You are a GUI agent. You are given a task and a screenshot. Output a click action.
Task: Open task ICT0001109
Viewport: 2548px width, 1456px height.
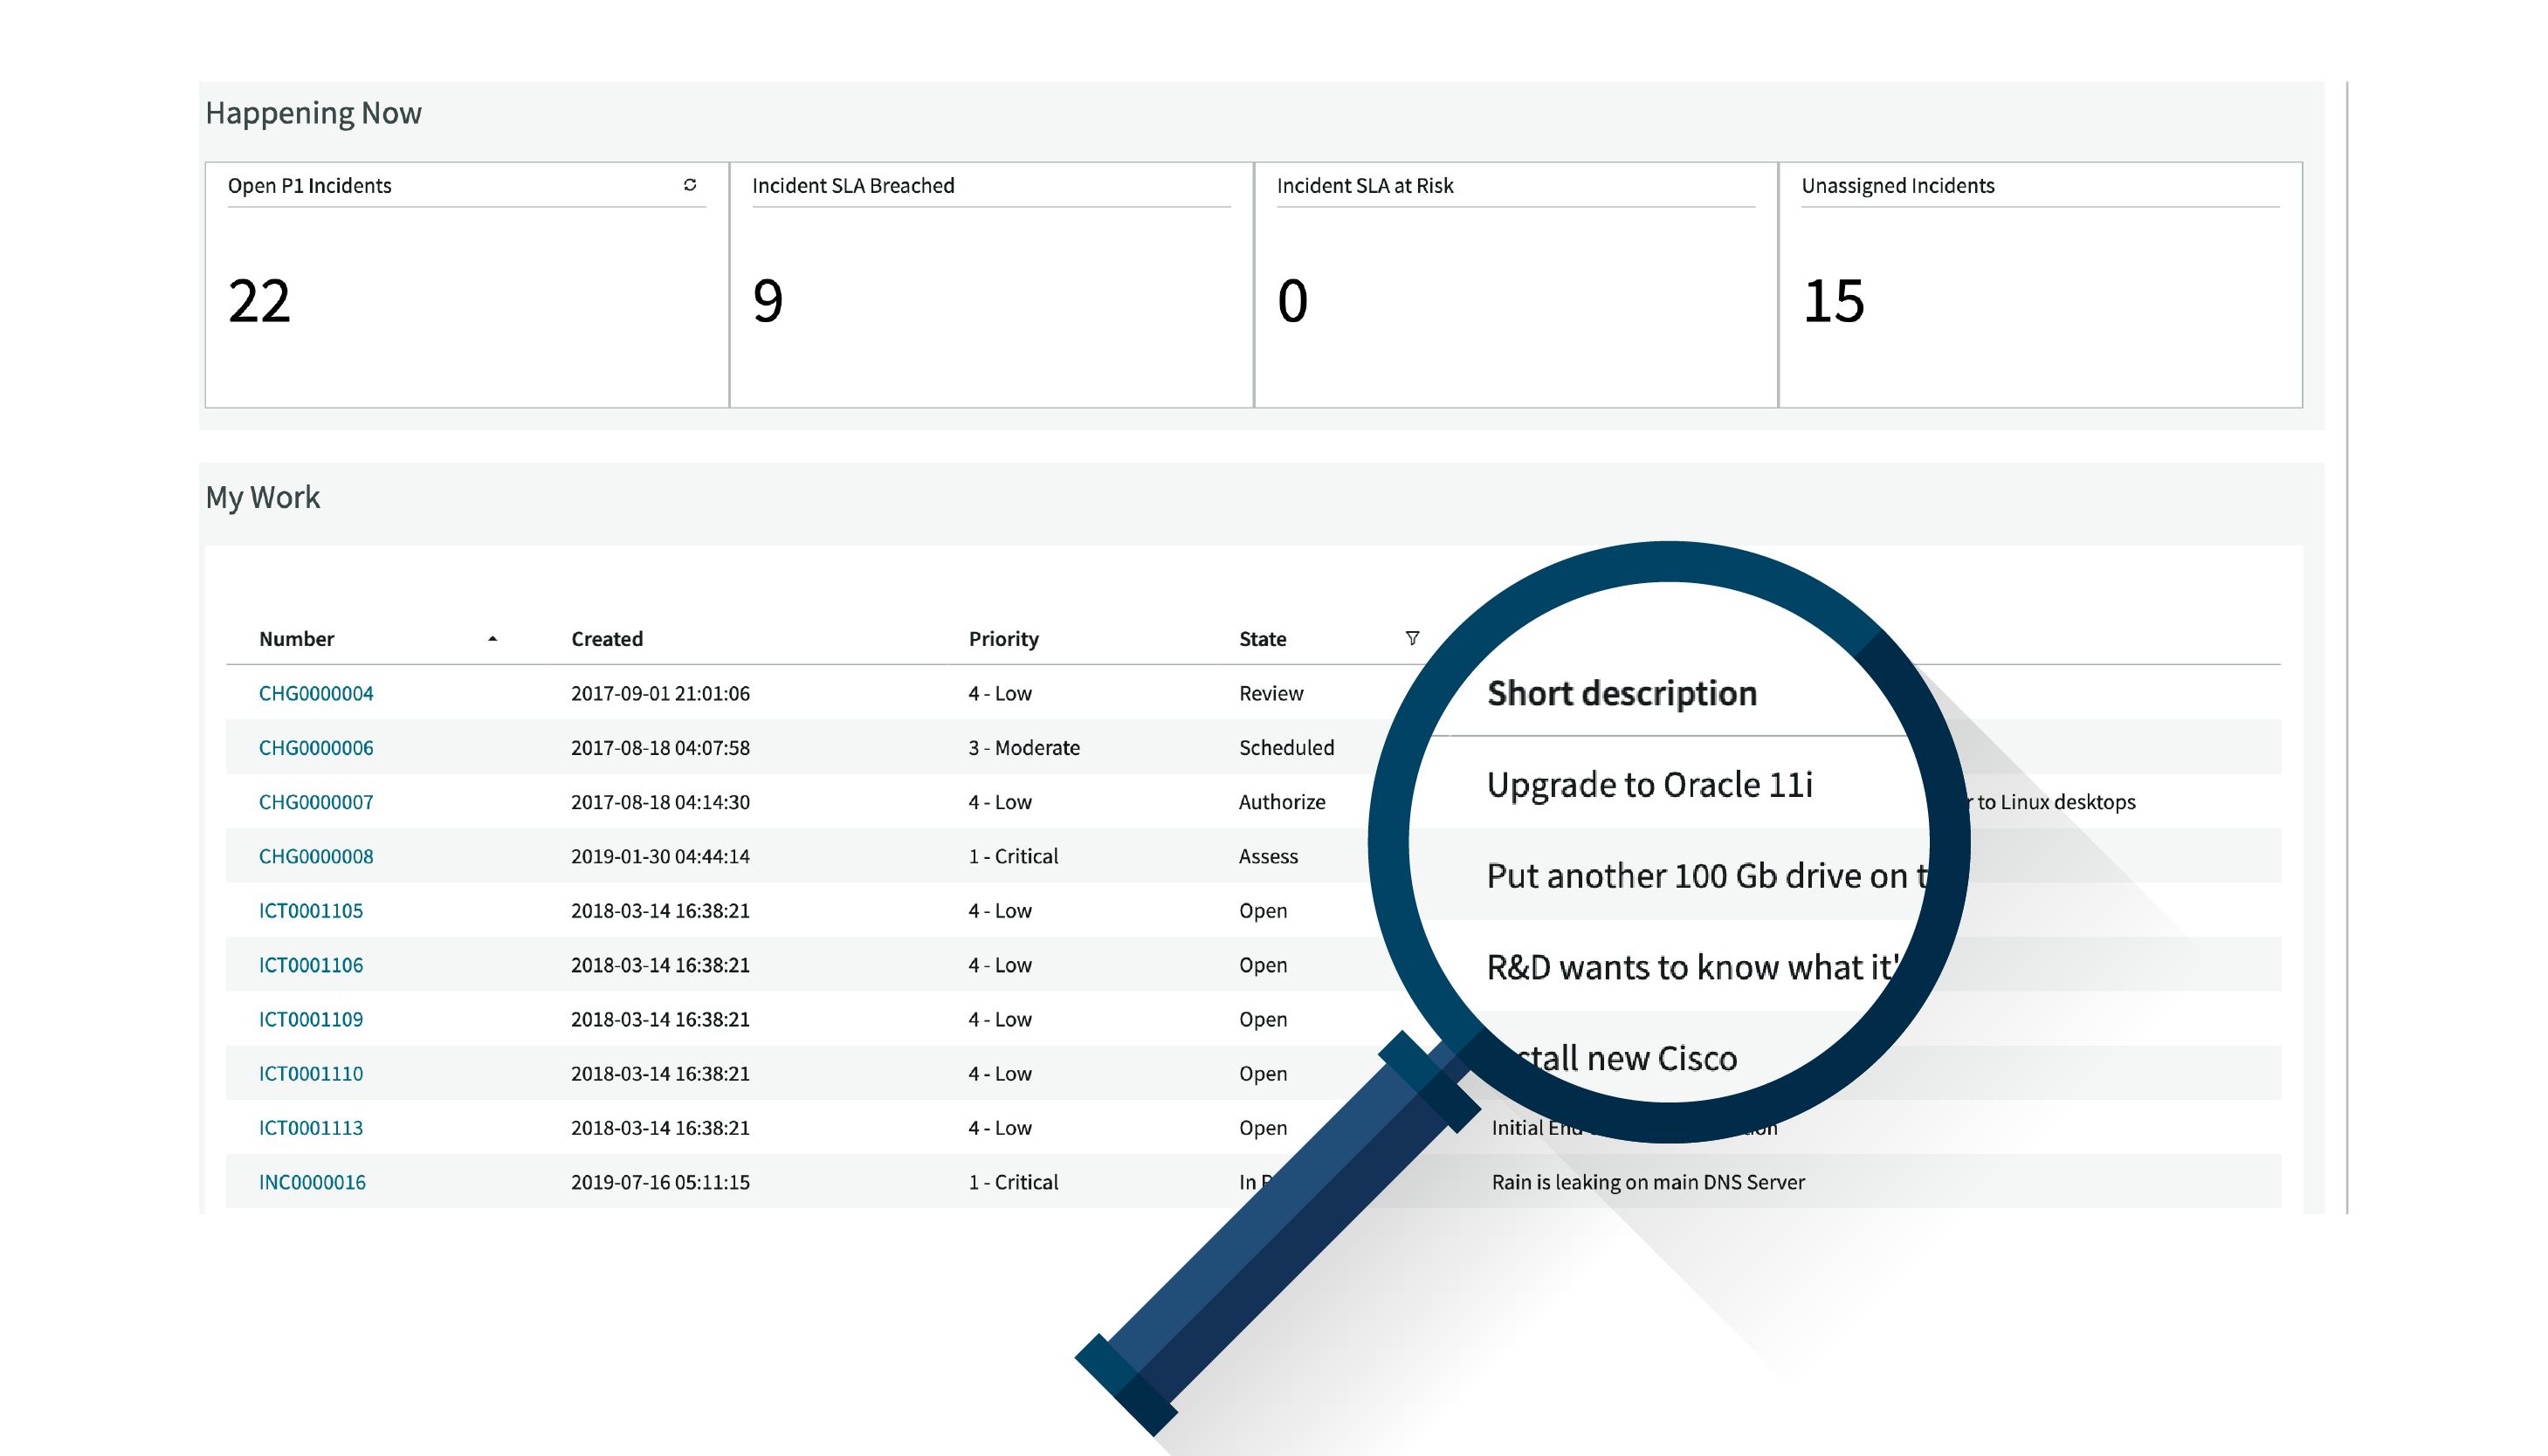pos(310,1019)
